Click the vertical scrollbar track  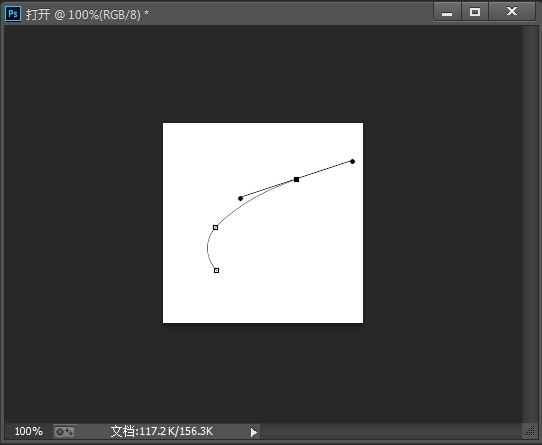[529, 224]
